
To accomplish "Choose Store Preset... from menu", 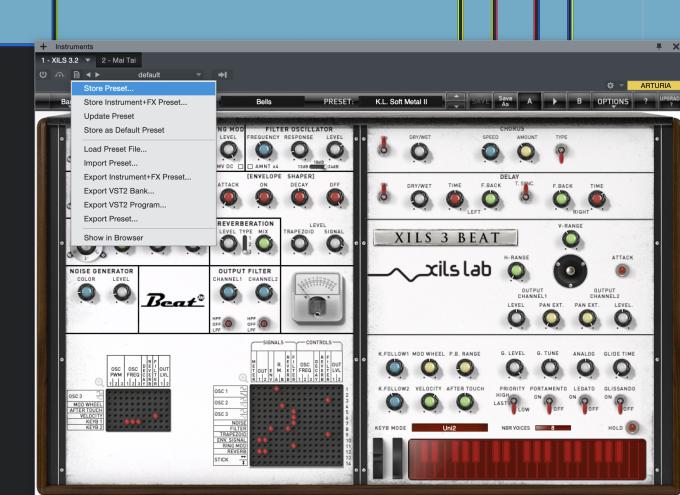I will tap(144, 88).
